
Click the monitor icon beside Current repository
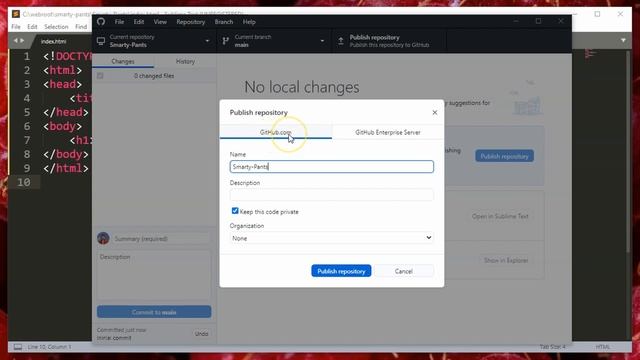click(101, 41)
